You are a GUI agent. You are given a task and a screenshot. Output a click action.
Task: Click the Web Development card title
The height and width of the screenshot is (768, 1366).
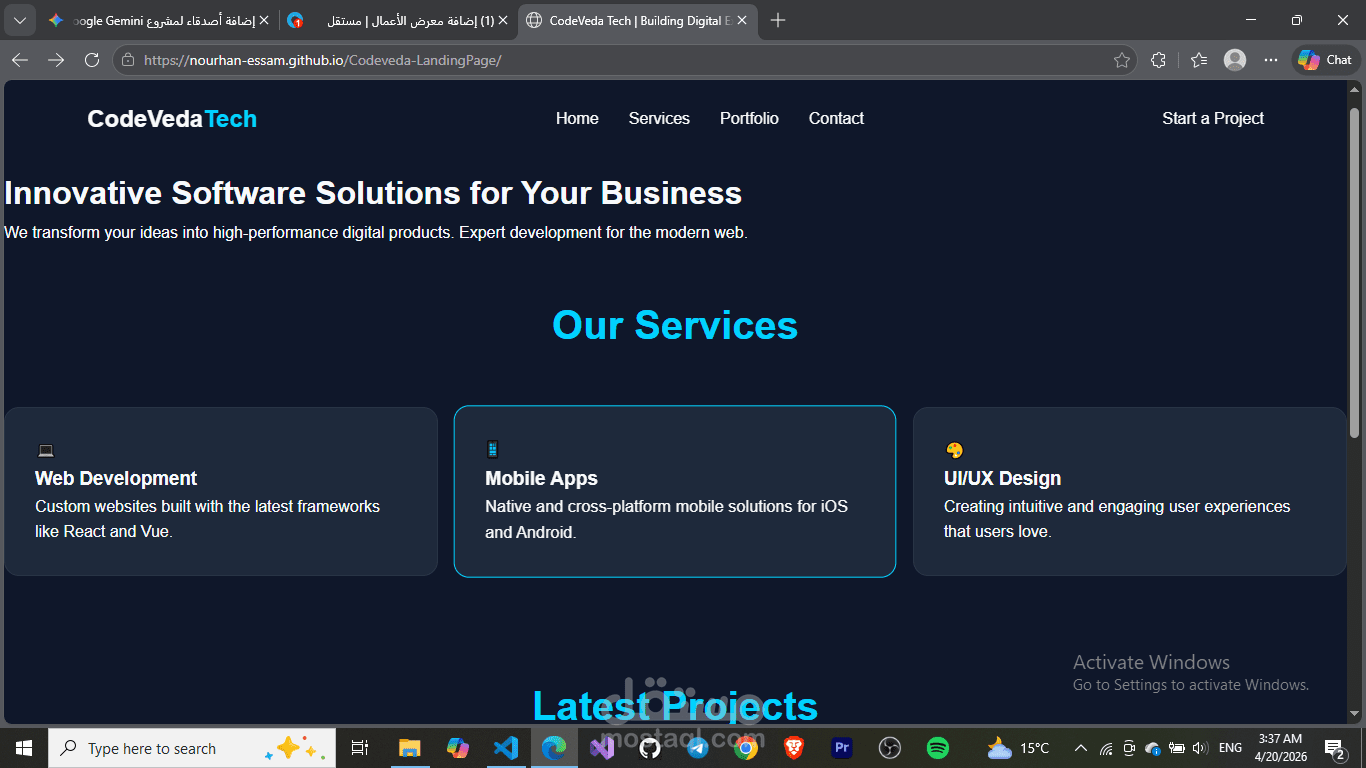pos(116,478)
